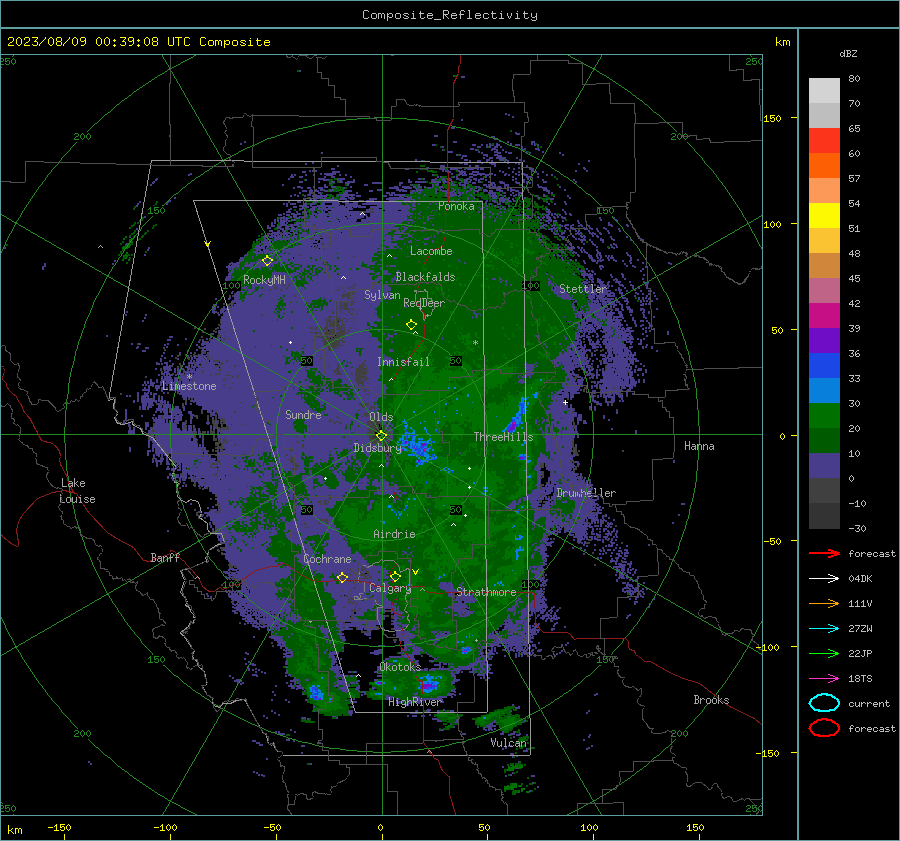Click the 54 dBZ yellow color swatch
The width and height of the screenshot is (900, 841).
pyautogui.click(x=824, y=215)
